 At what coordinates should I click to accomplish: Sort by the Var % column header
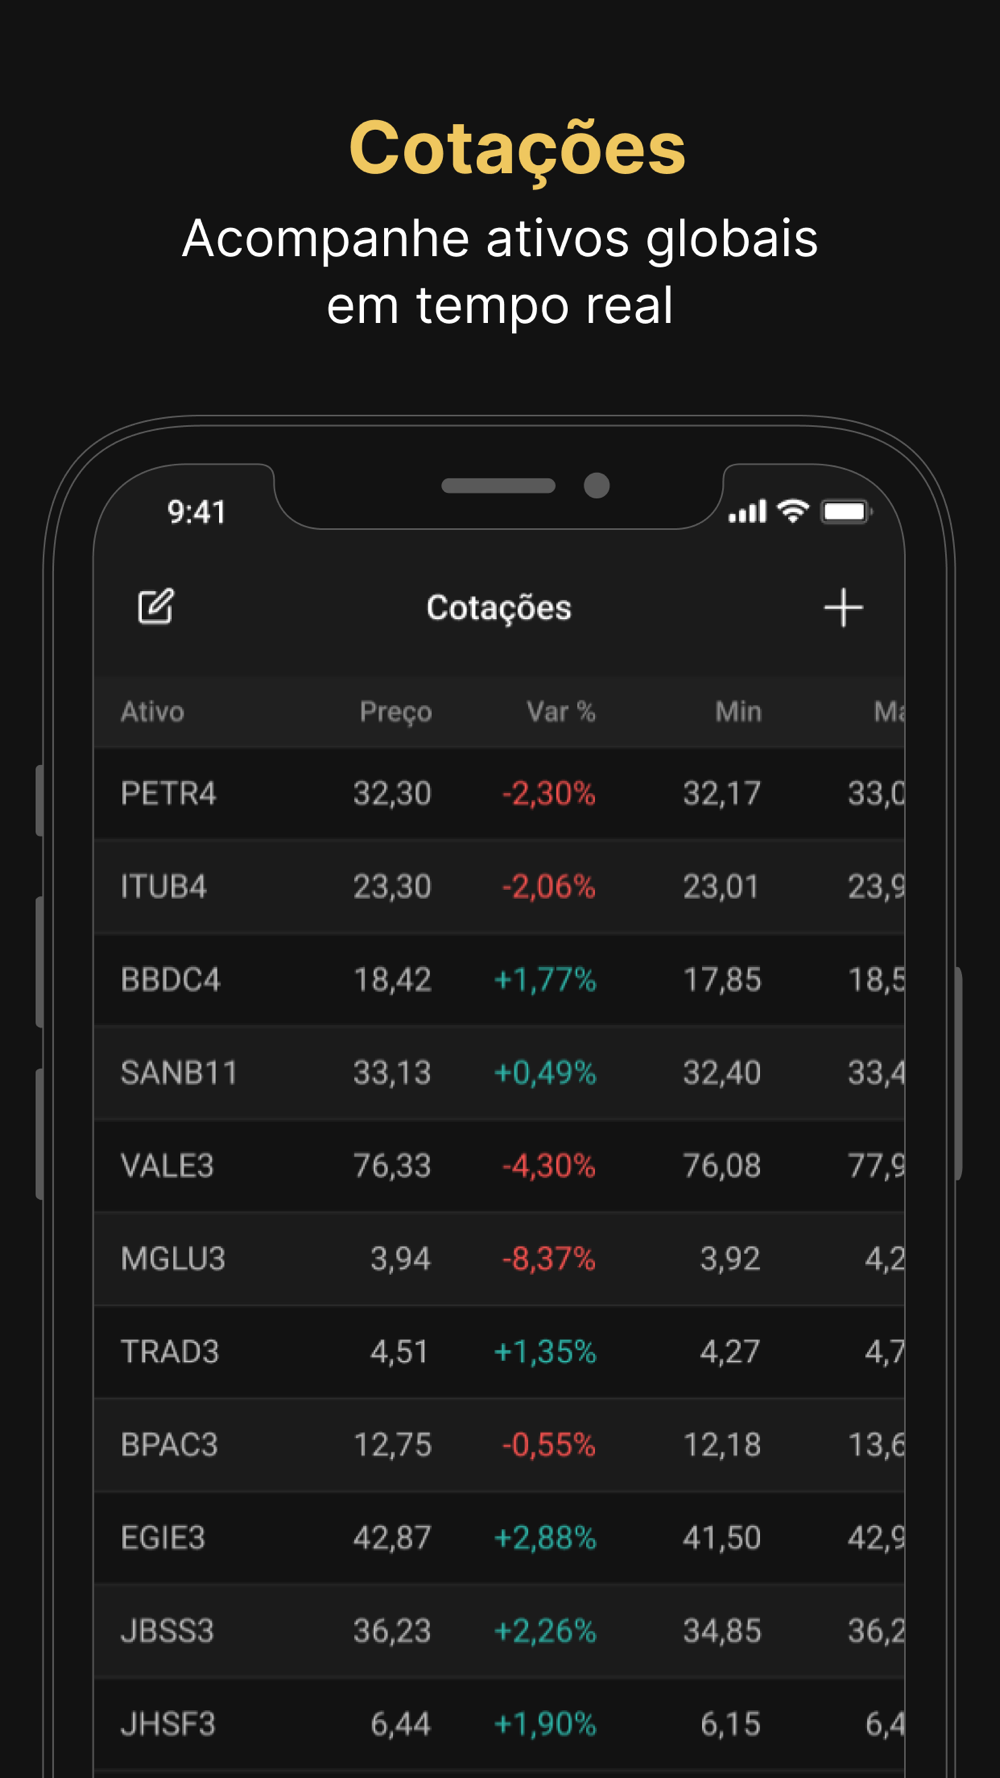coord(561,712)
